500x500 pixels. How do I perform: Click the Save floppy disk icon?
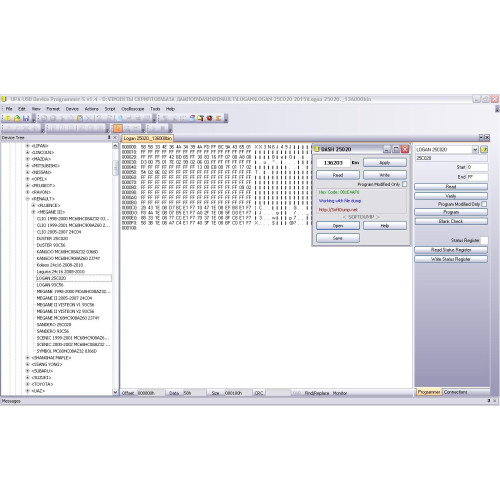click(26, 118)
